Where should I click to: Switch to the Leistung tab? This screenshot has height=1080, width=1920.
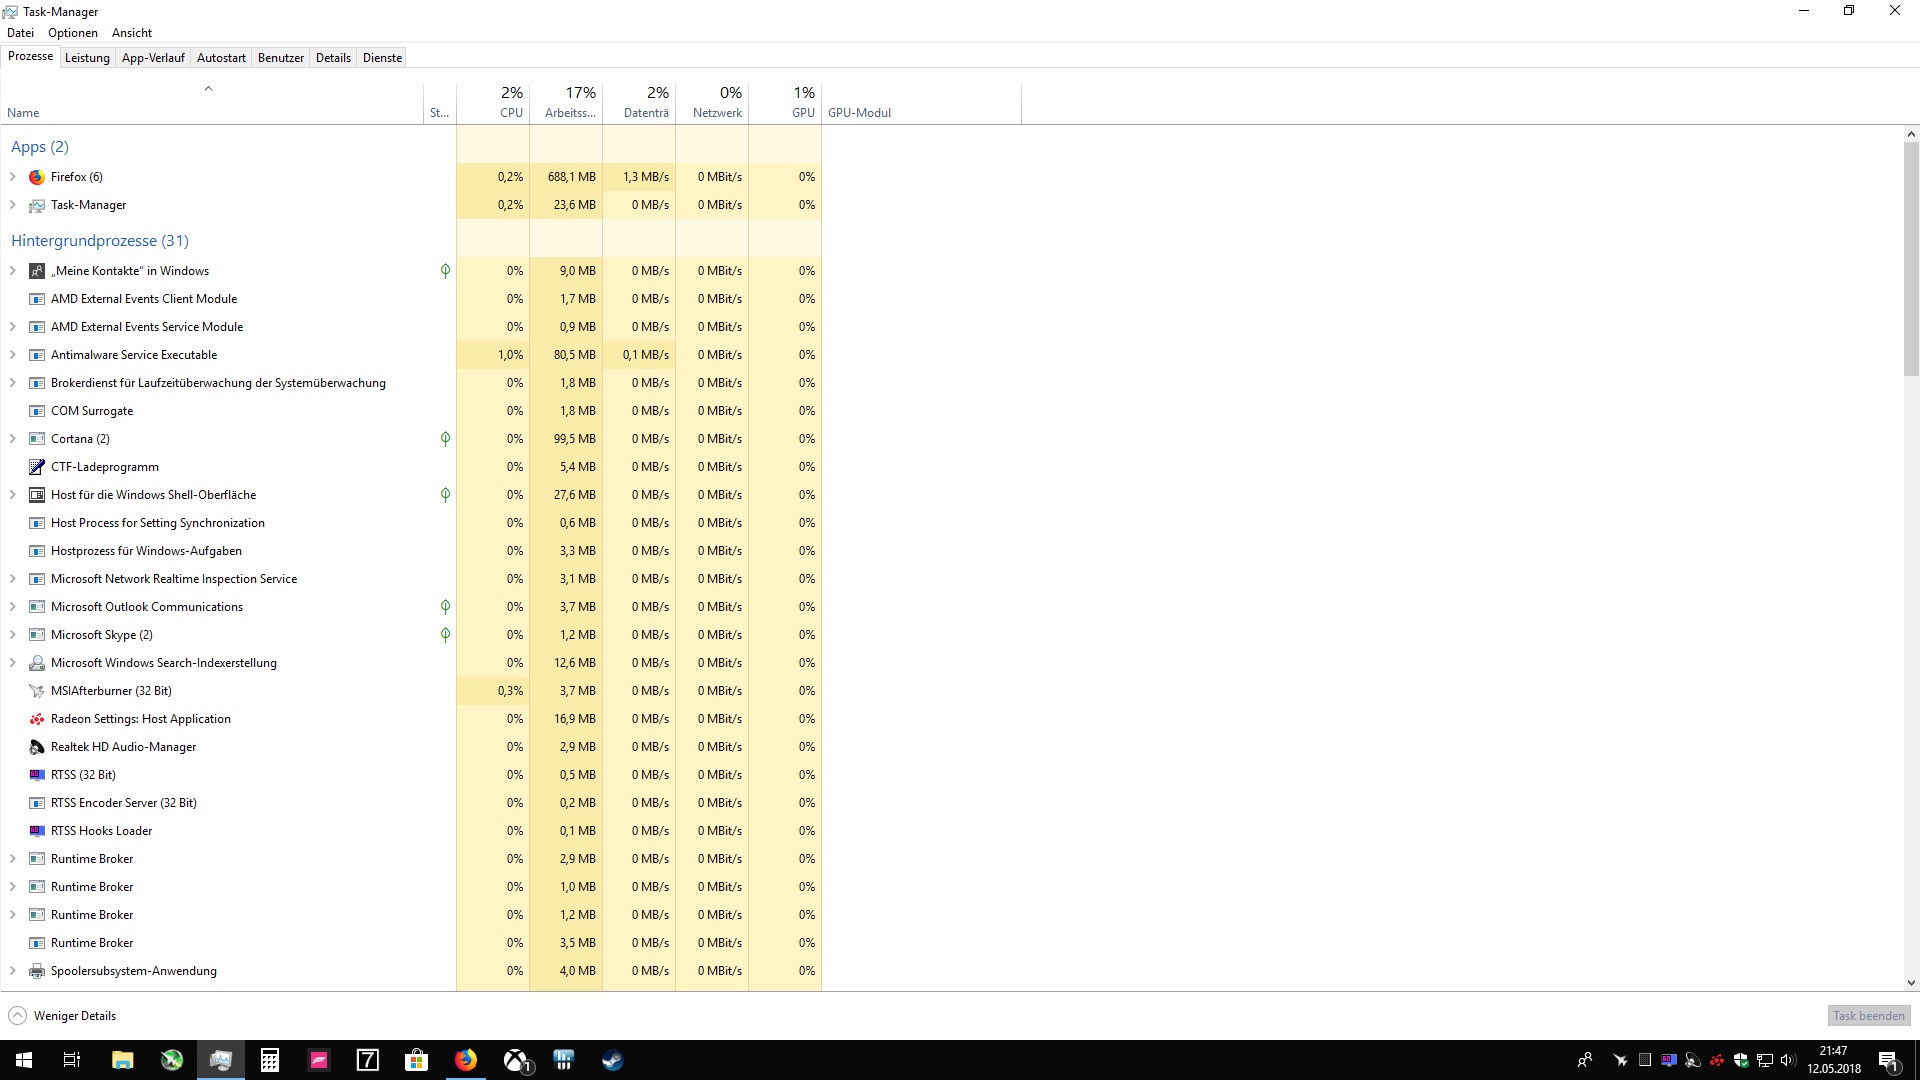[x=87, y=58]
